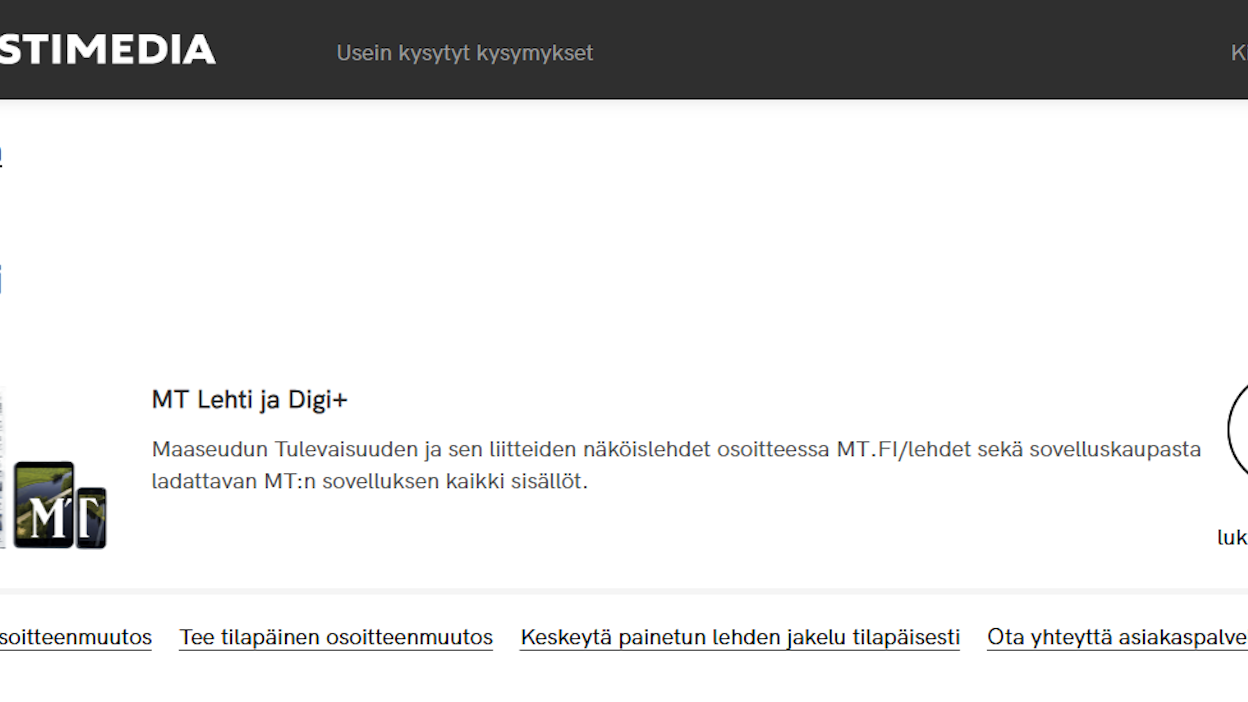1248x702 pixels.
Task: Click the dark navigation bar area
Action: (x=800, y=50)
